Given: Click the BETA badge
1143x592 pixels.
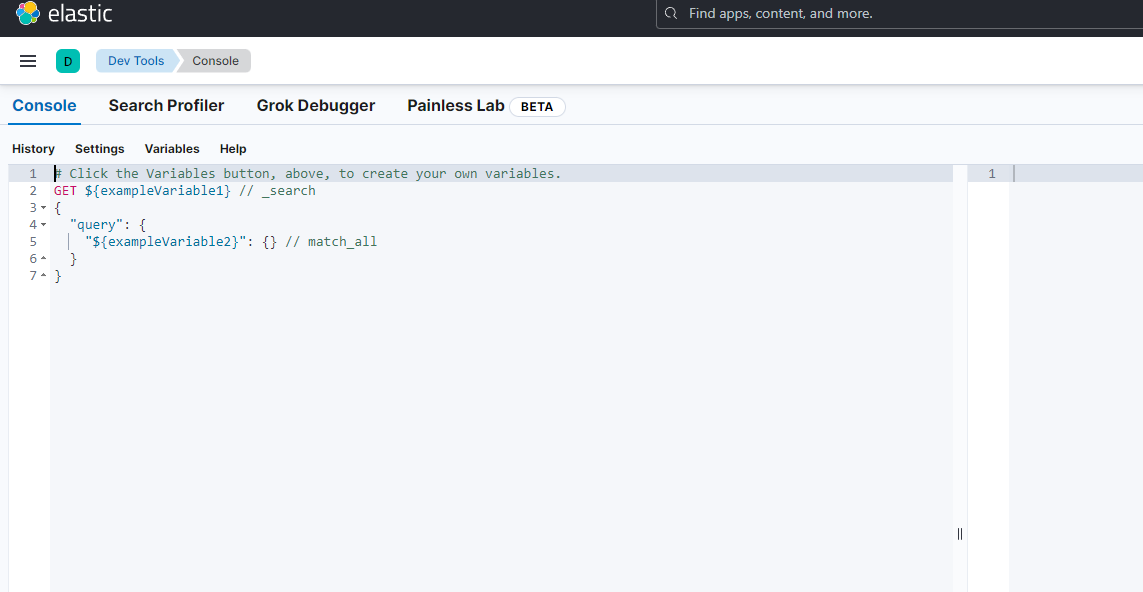Looking at the screenshot, I should tap(537, 107).
